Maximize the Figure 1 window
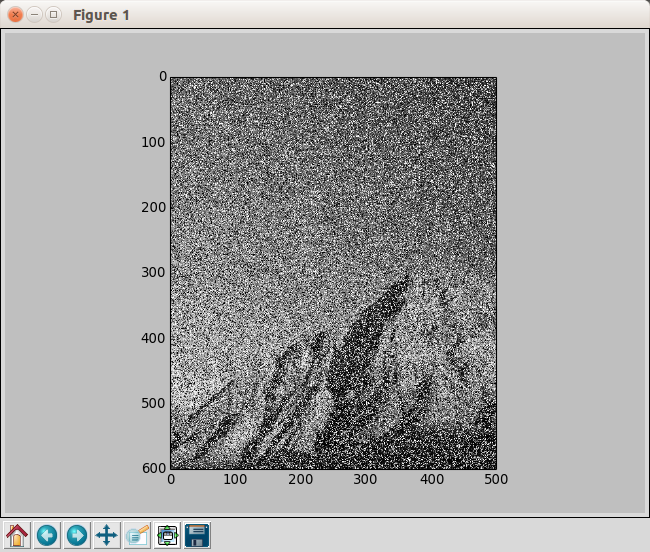 coord(53,15)
